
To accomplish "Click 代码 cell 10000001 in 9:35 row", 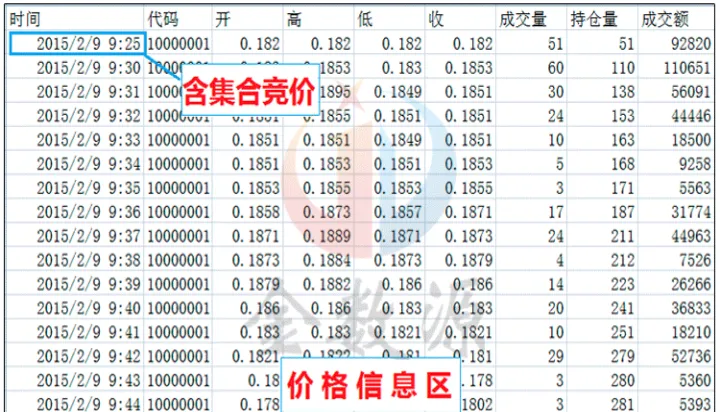I will point(178,188).
